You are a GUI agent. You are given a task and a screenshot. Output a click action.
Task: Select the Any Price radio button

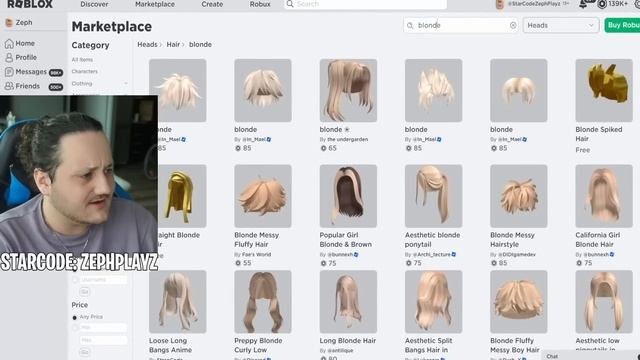pos(75,317)
